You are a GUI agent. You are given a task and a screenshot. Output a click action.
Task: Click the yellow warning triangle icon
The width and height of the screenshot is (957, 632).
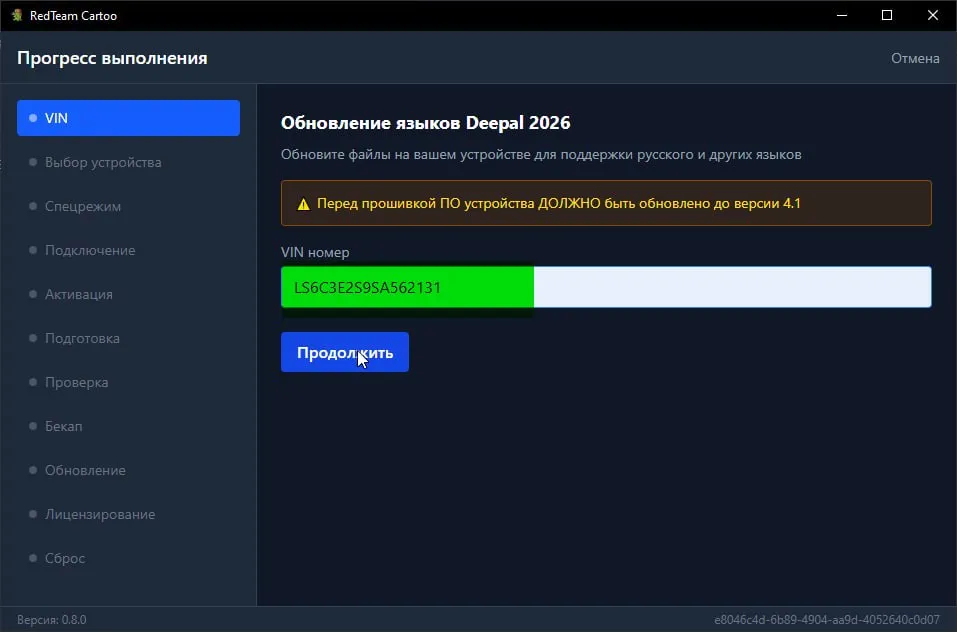point(303,204)
